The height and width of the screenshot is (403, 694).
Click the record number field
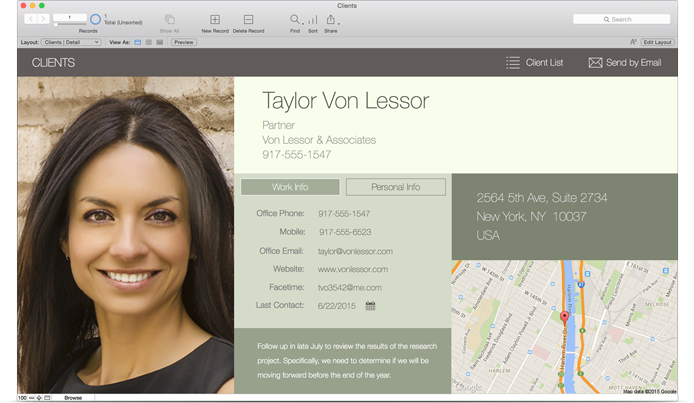click(69, 17)
